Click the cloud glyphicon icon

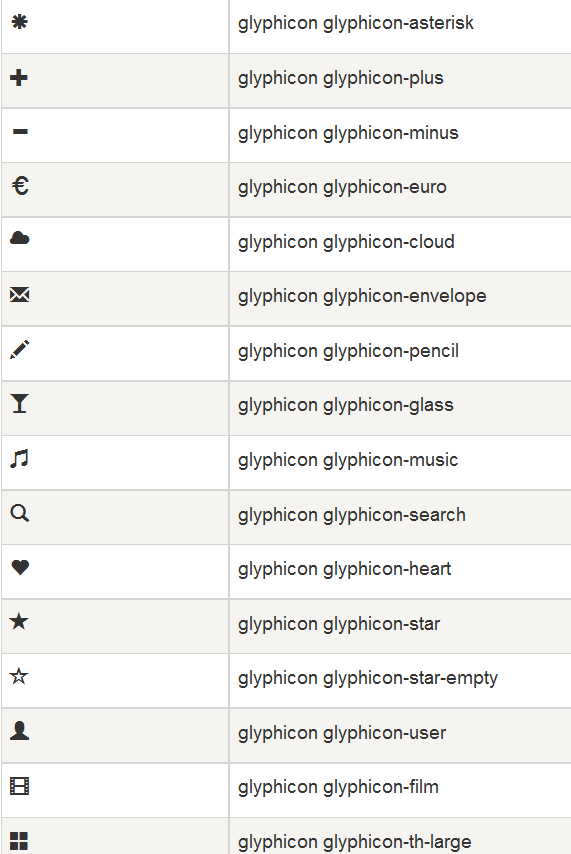point(20,238)
